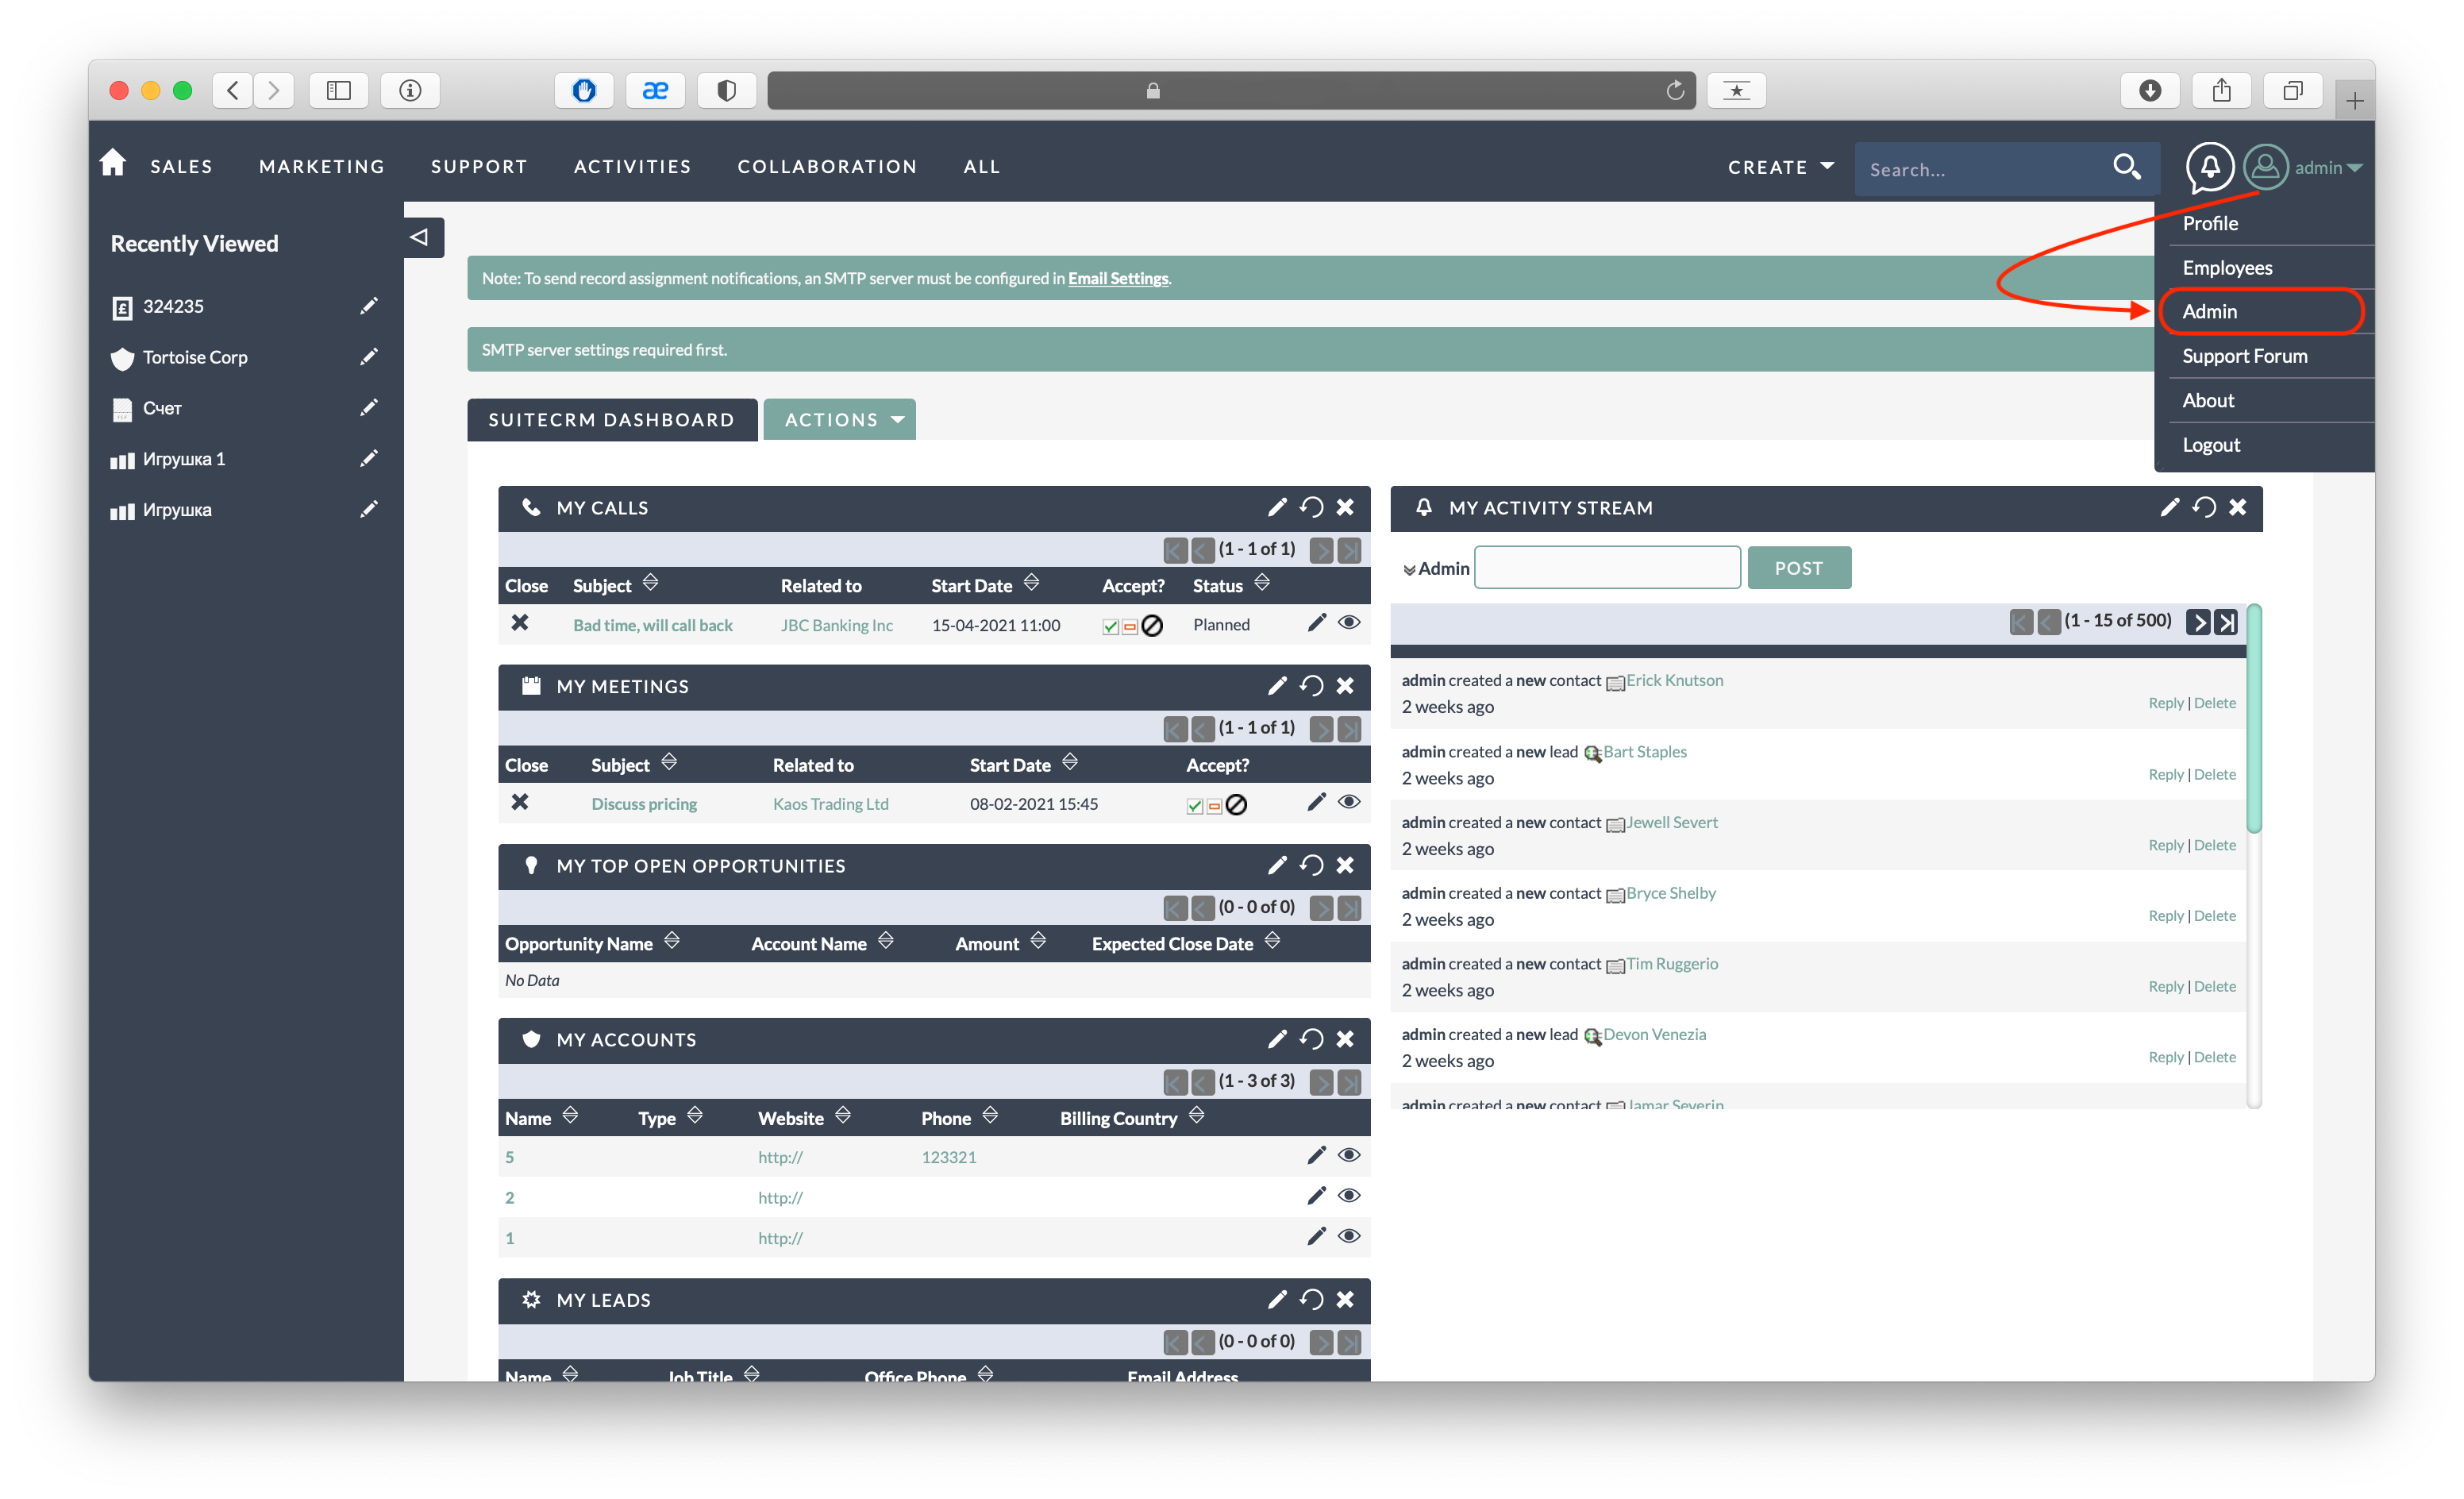Edit the 324235 recent record pencil
Screen dimensions: 2464x1499
coord(369,305)
